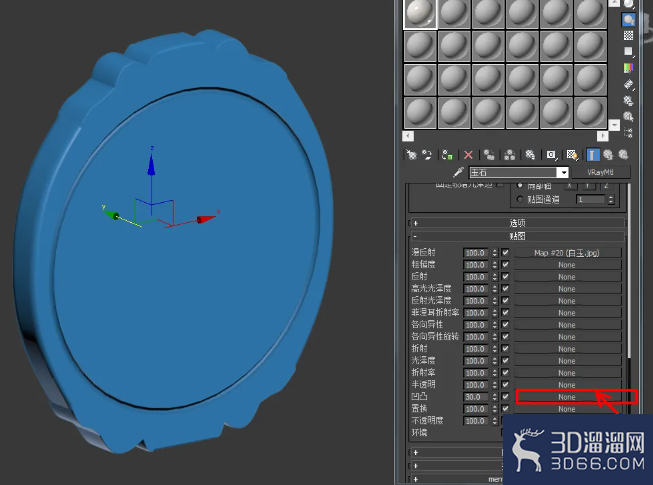Image resolution: width=653 pixels, height=485 pixels.
Task: Click sample slots scroll left arrow
Action: 408,136
